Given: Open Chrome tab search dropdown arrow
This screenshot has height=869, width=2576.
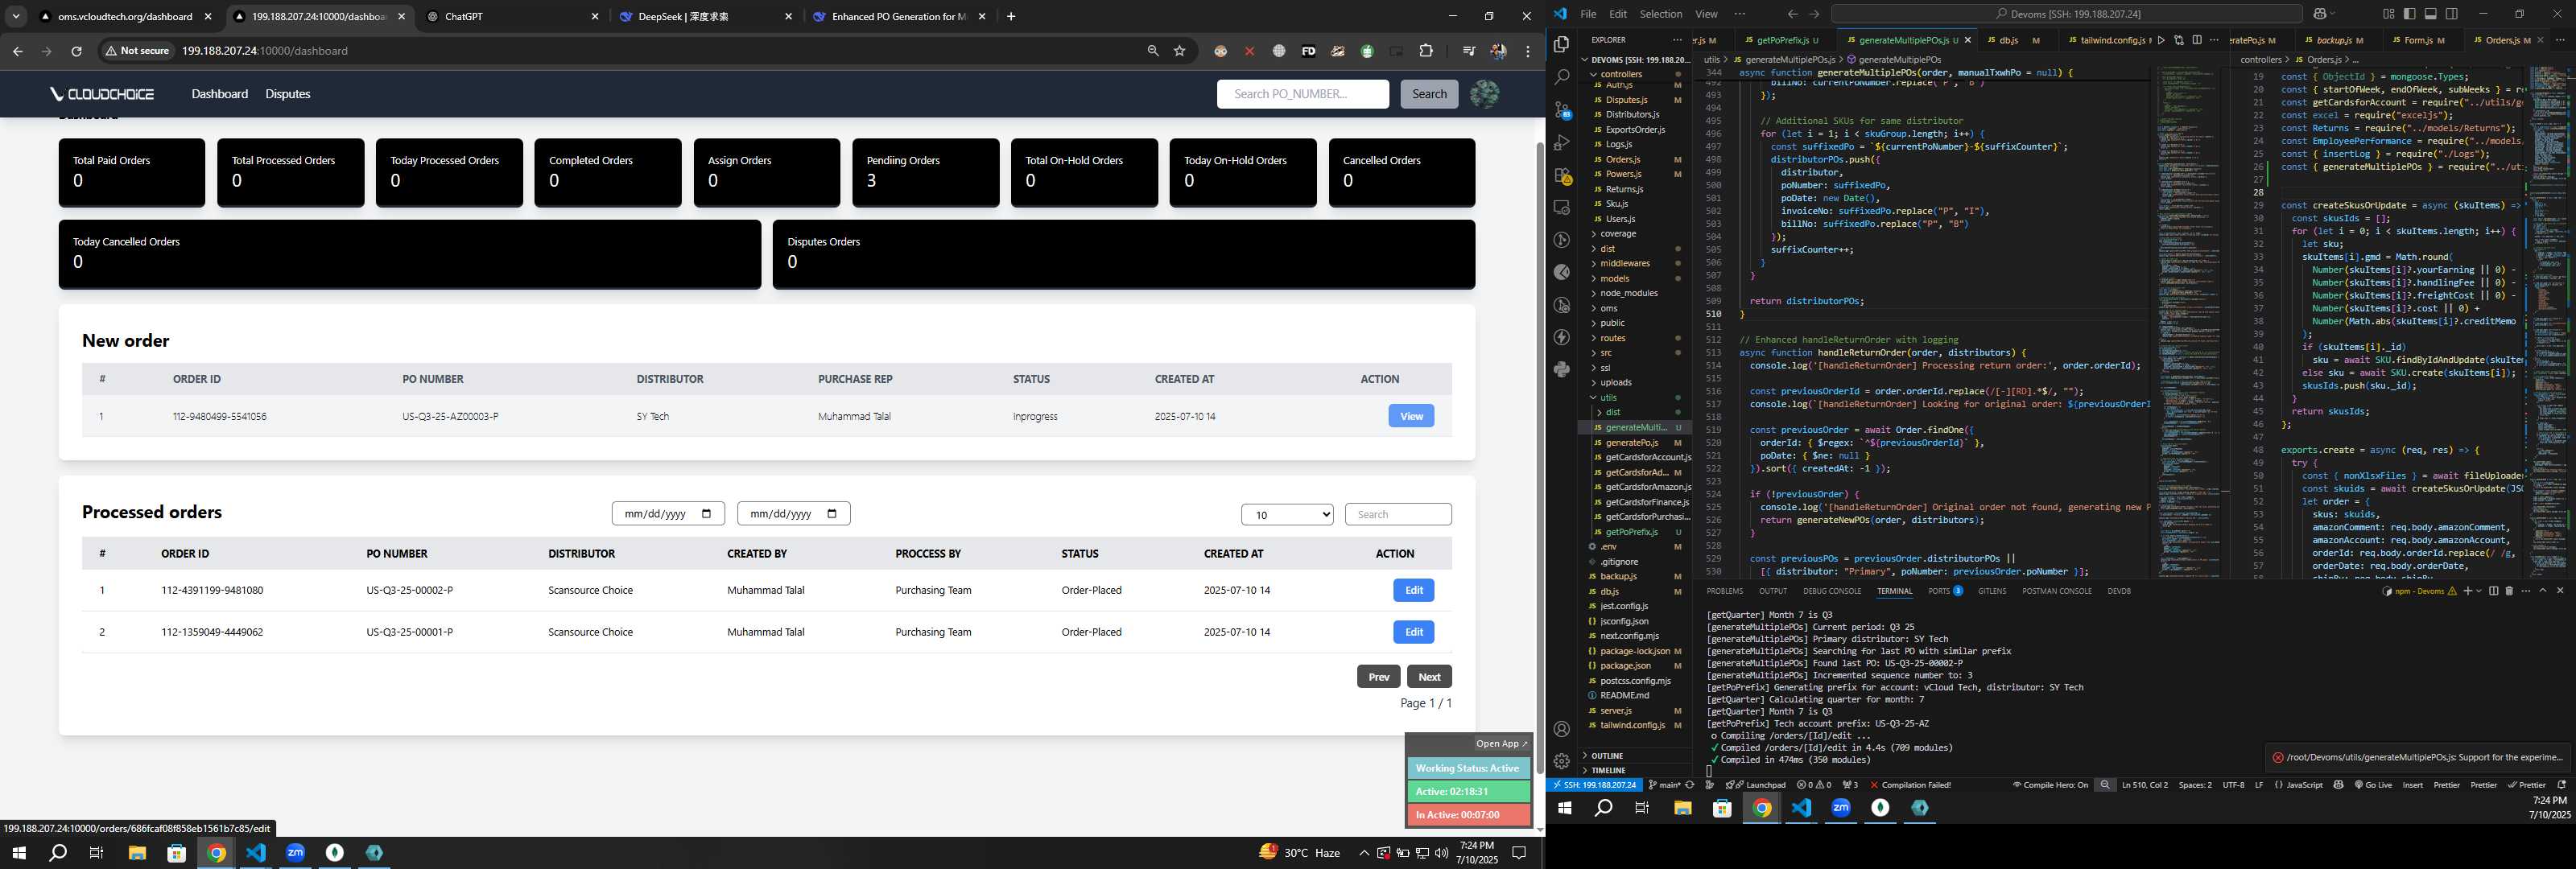Looking at the screenshot, I should click(16, 16).
